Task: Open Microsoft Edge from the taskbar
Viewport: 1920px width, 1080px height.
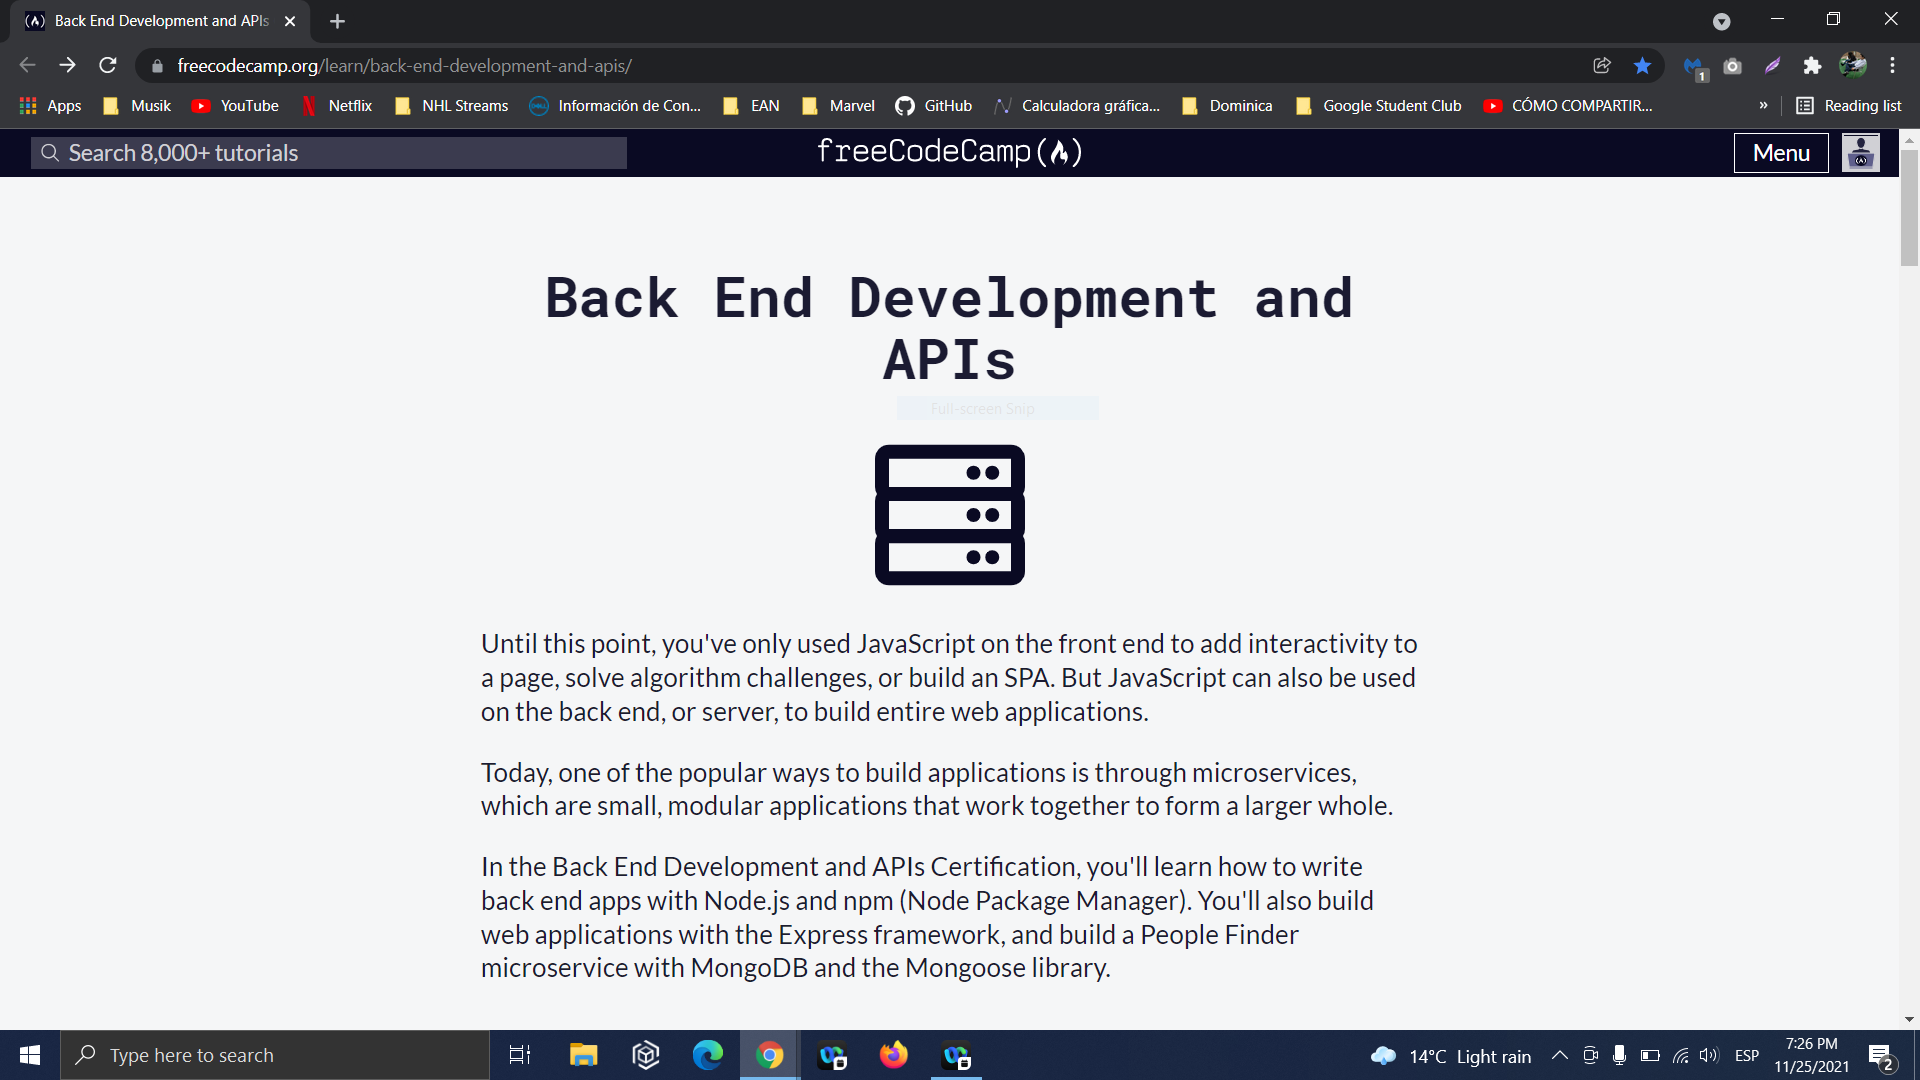Action: (x=708, y=1055)
